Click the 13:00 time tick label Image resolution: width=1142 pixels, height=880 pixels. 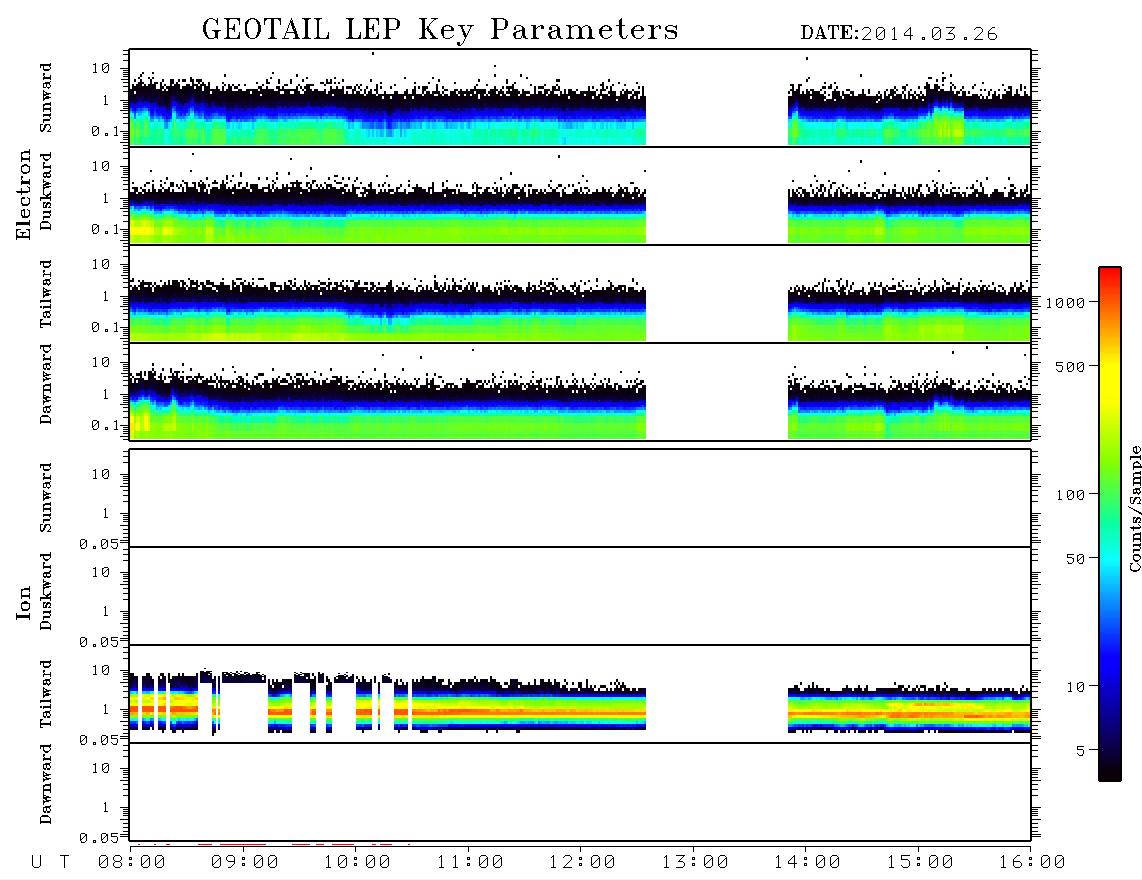(x=695, y=863)
